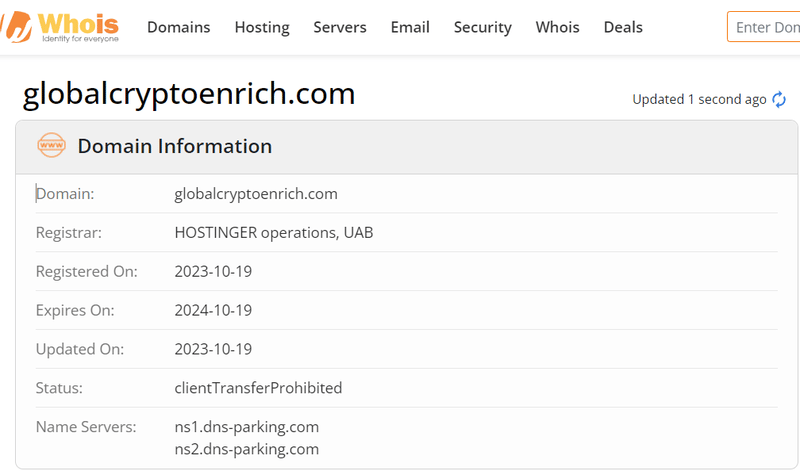This screenshot has width=800, height=471.
Task: Open the Servers menu
Action: point(340,27)
